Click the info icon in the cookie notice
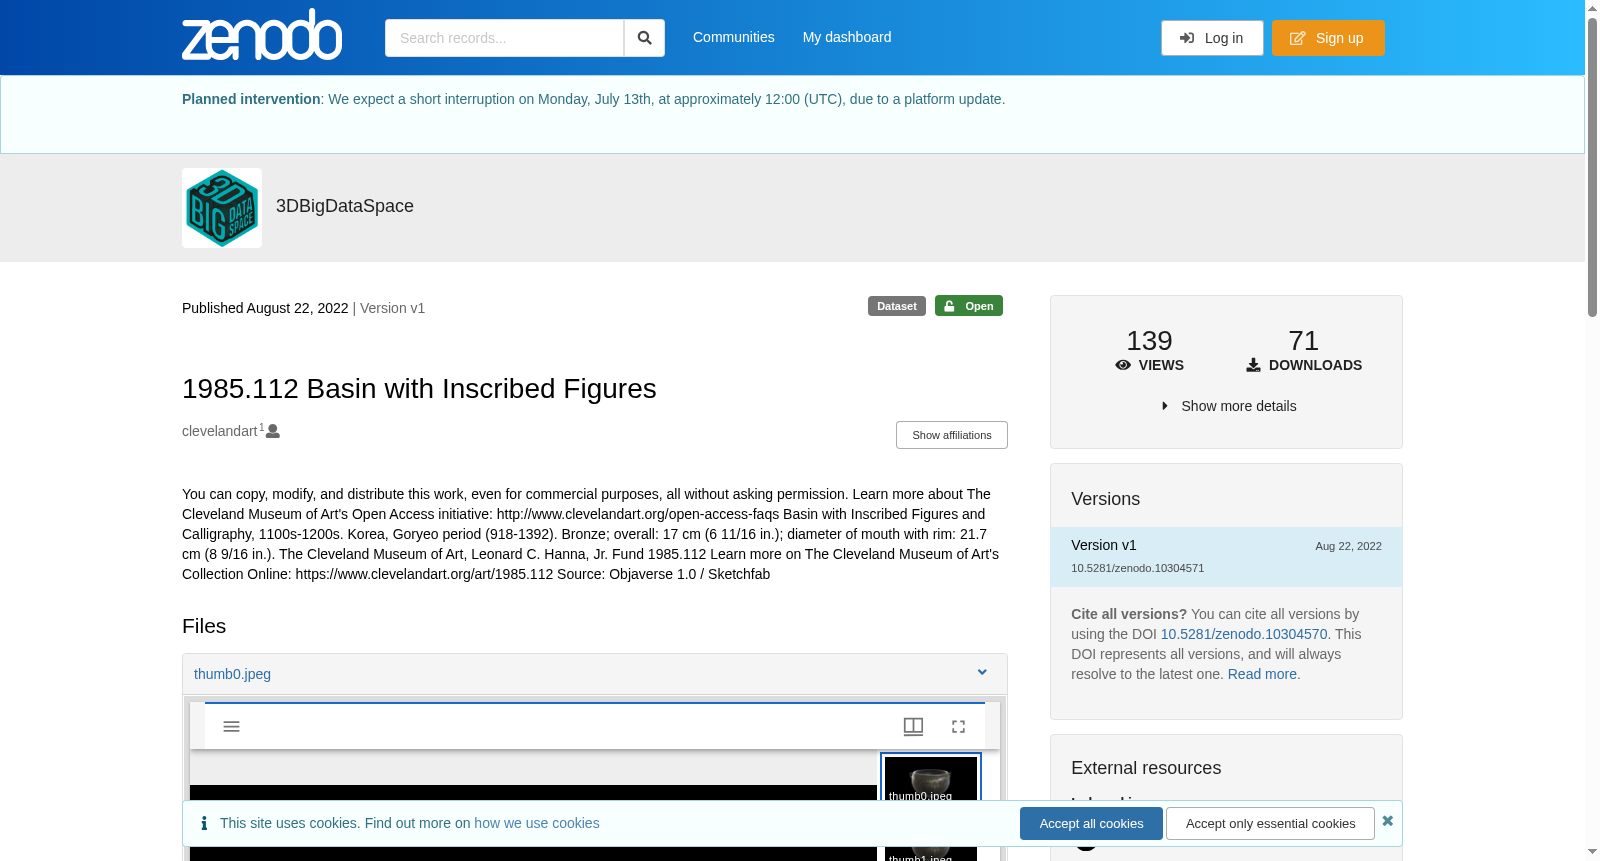 point(204,823)
